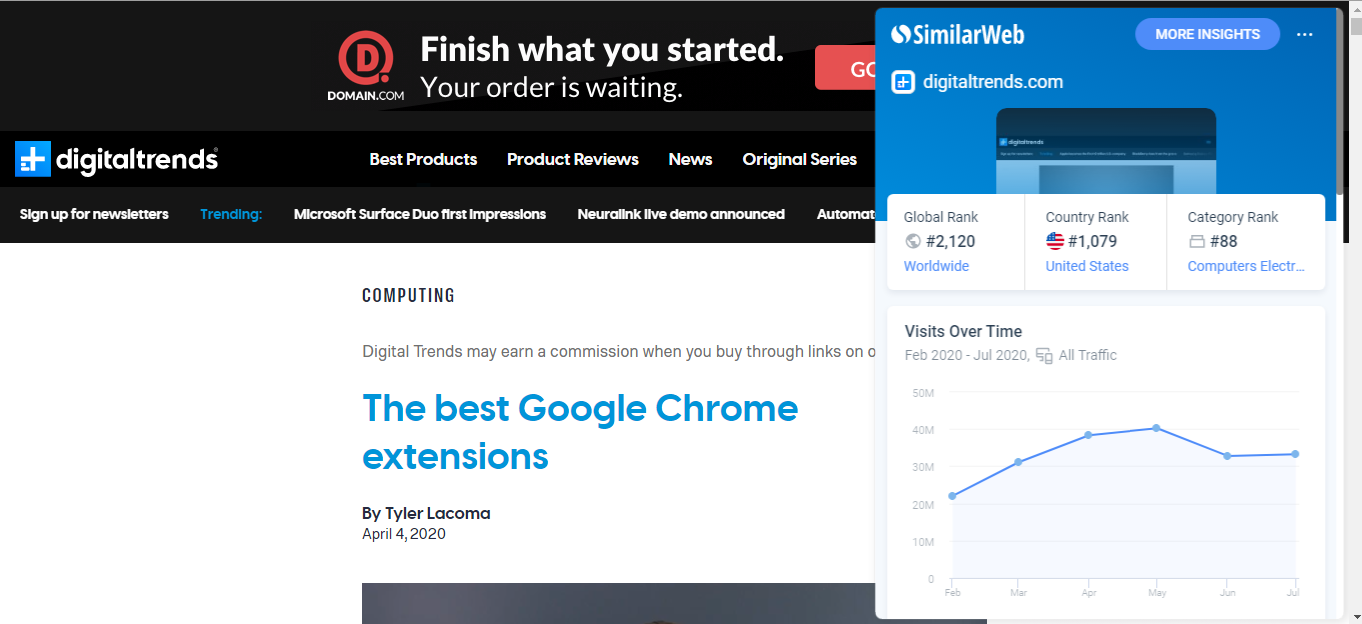The height and width of the screenshot is (624, 1362).
Task: Select the News navigation item
Action: 690,159
